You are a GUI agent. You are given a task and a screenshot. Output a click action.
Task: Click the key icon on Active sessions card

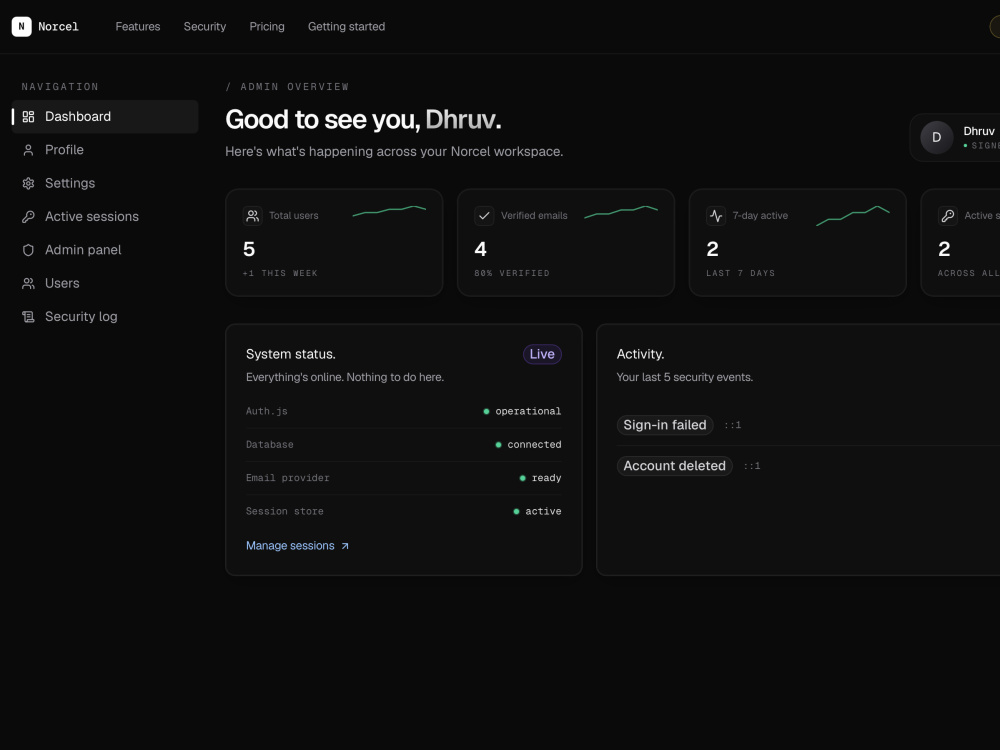948,216
